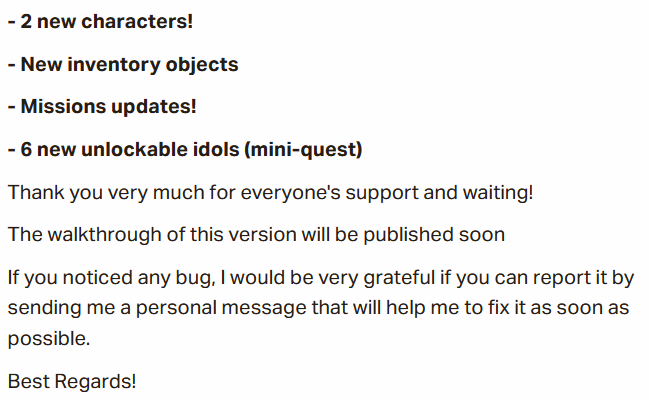Click the word "unlockable" in bold list
This screenshot has height=400, width=649.
click(x=135, y=149)
